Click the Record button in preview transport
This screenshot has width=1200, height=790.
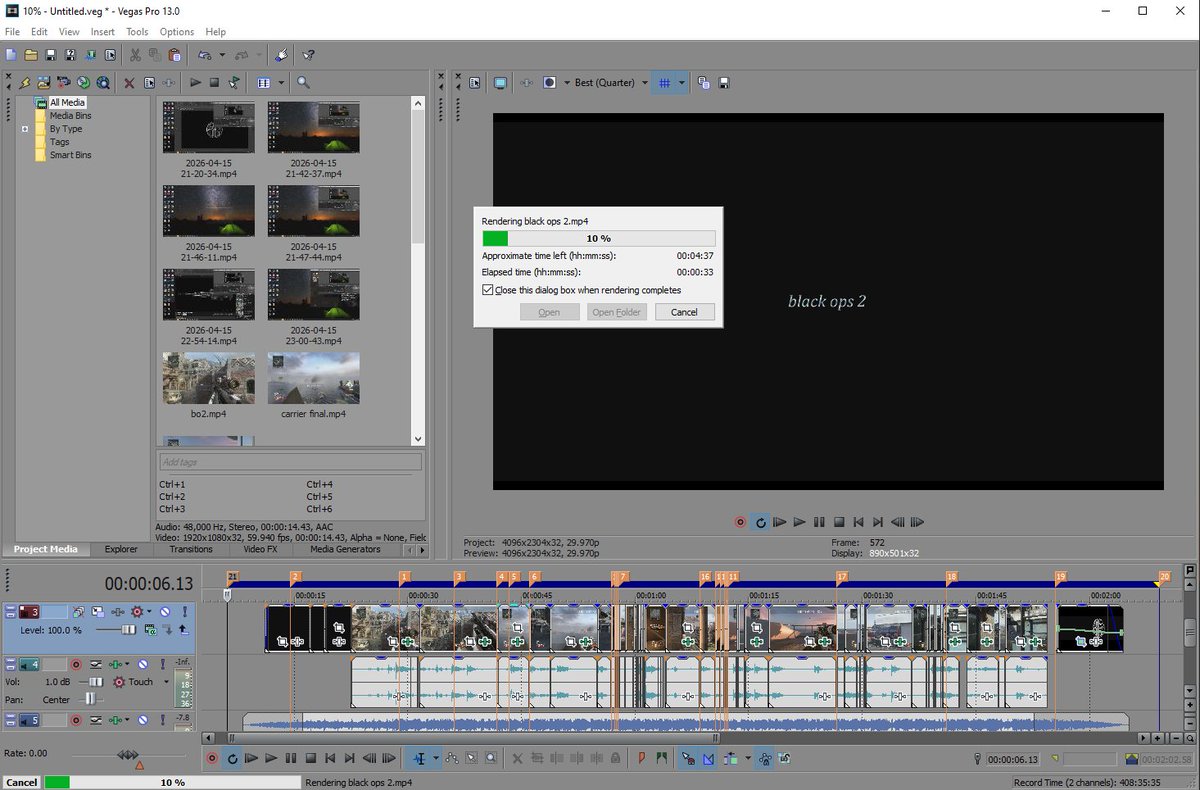tap(740, 522)
